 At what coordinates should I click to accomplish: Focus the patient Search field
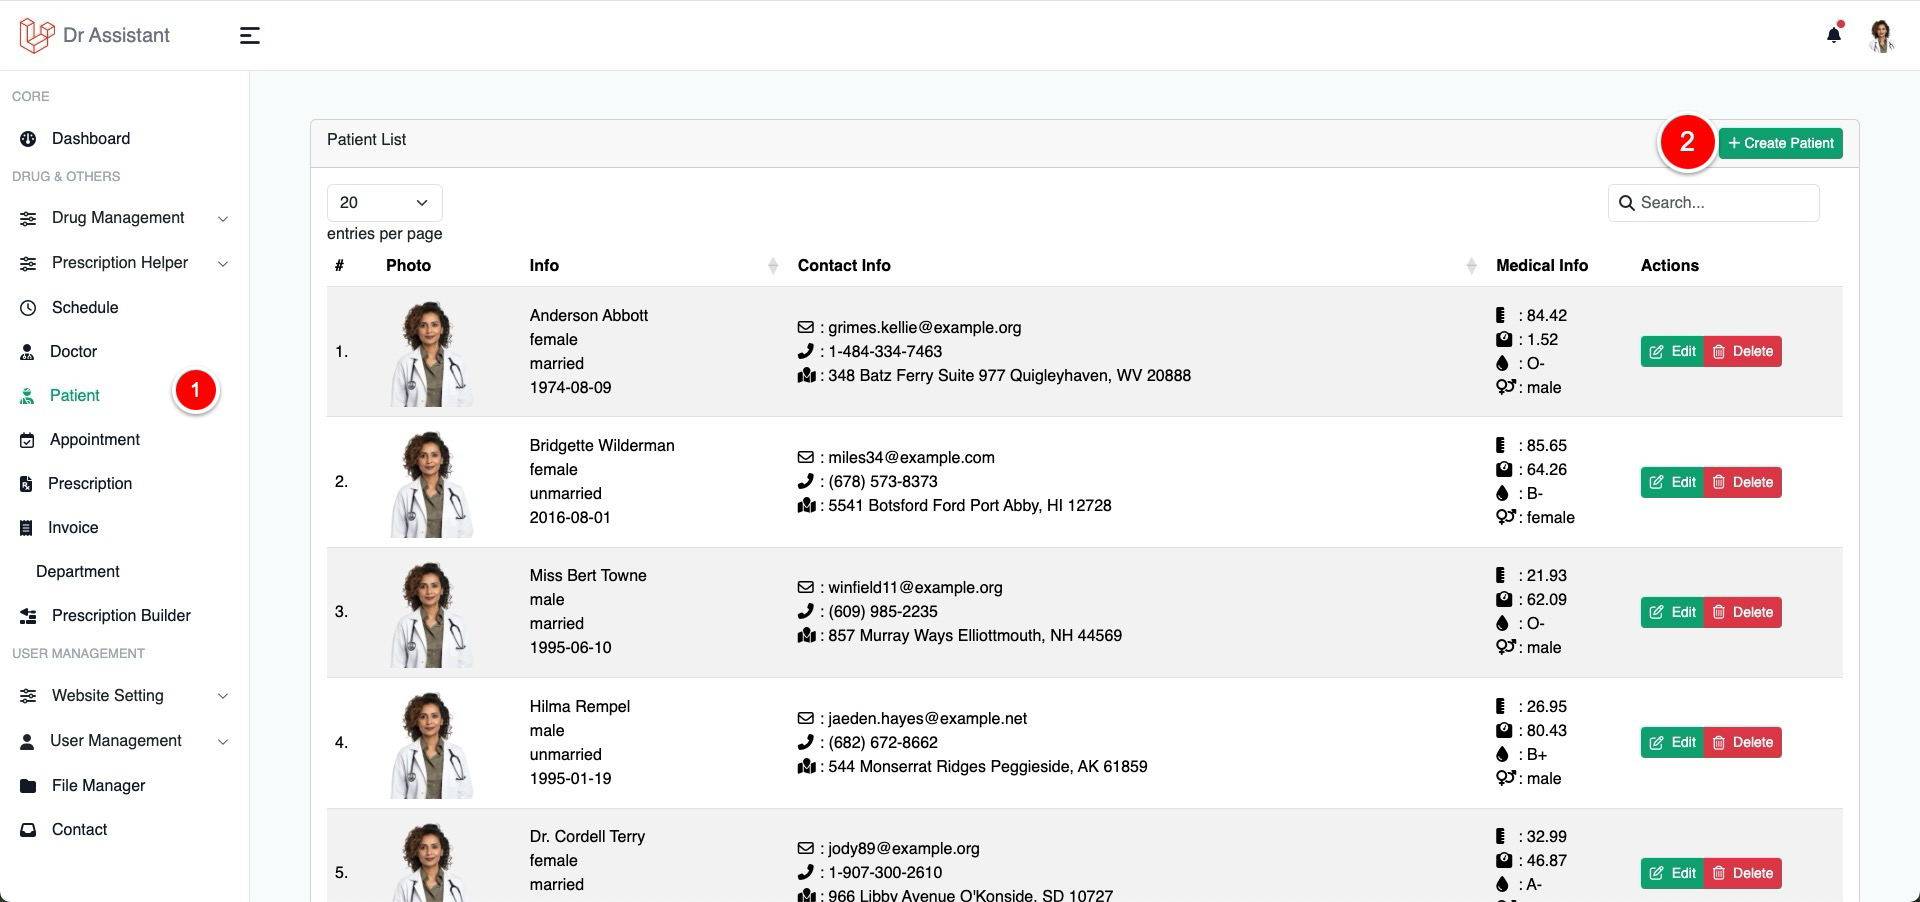[x=1714, y=203]
